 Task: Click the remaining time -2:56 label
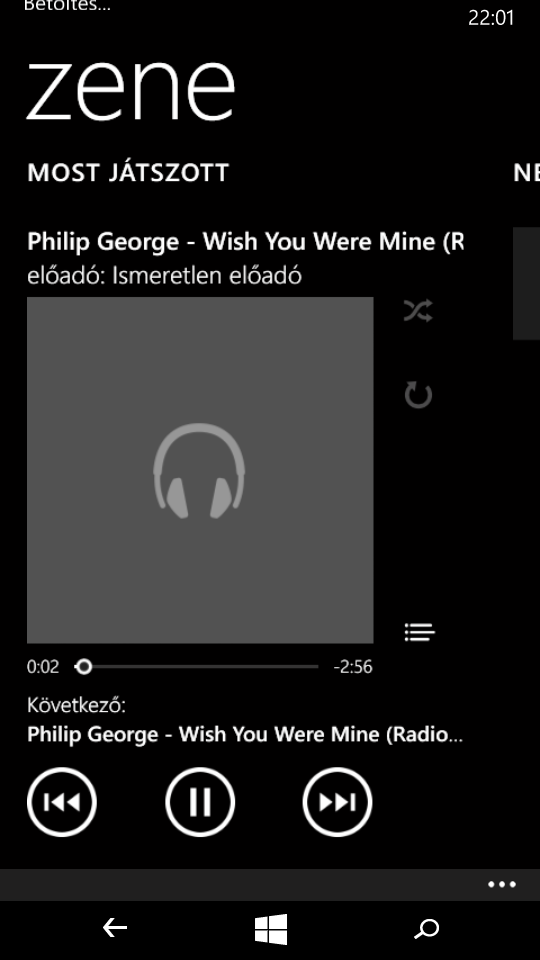(x=353, y=667)
